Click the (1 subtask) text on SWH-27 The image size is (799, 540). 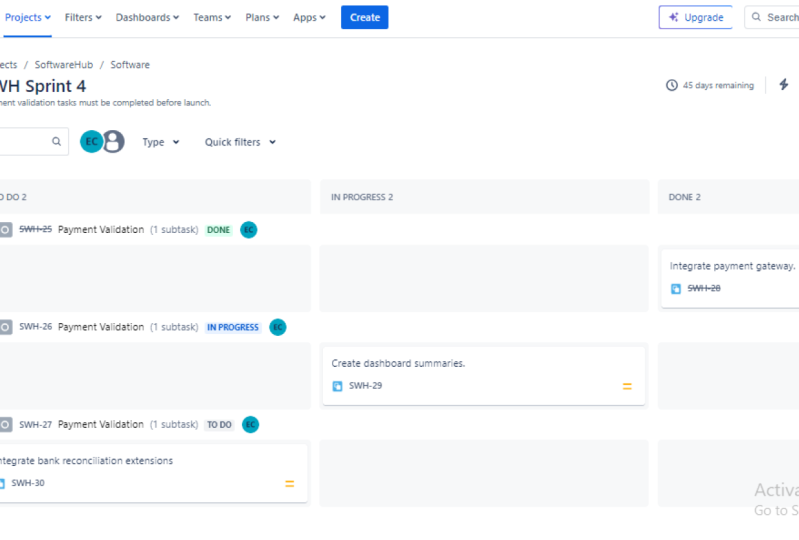click(174, 424)
